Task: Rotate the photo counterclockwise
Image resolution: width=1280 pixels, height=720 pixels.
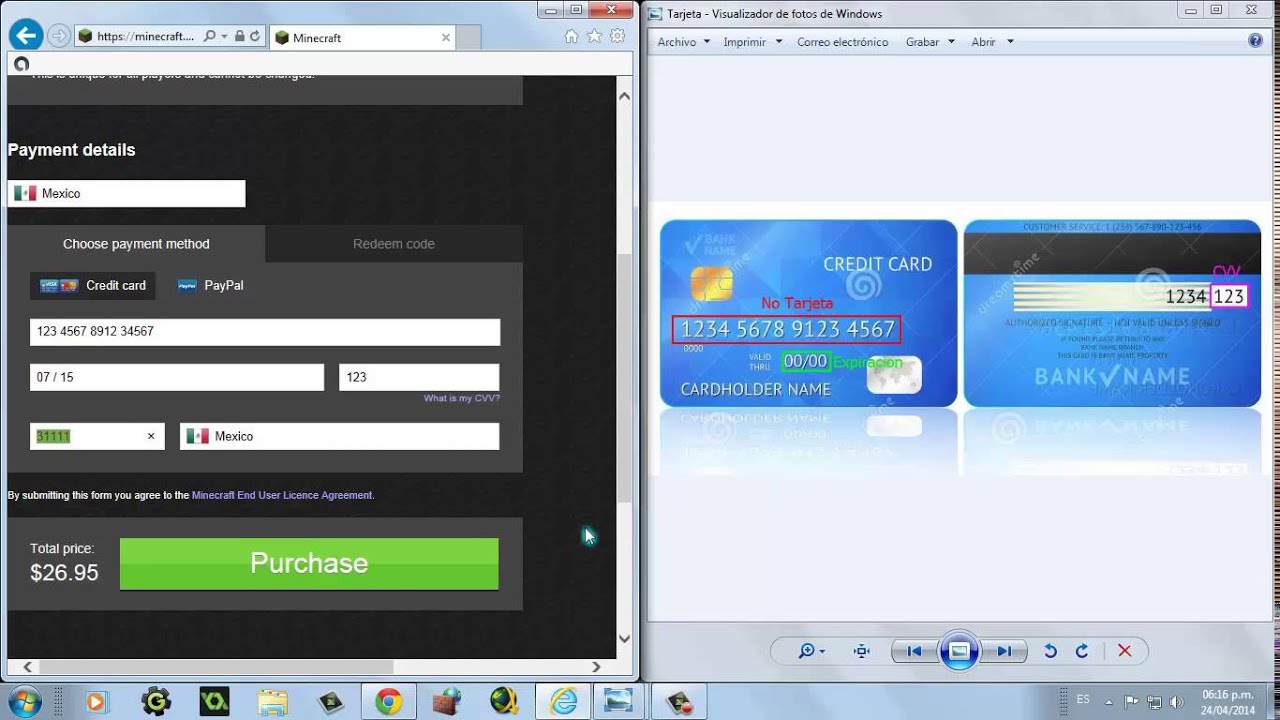Action: click(1050, 651)
